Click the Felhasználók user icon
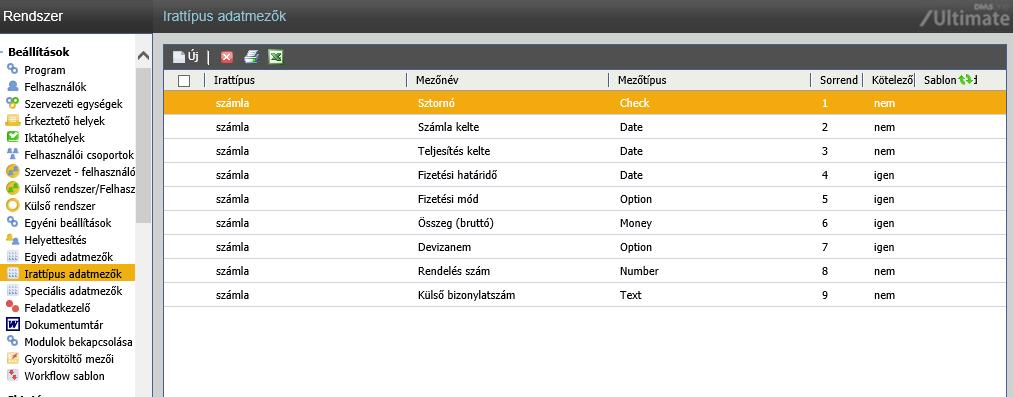1013x397 pixels. click(12, 87)
